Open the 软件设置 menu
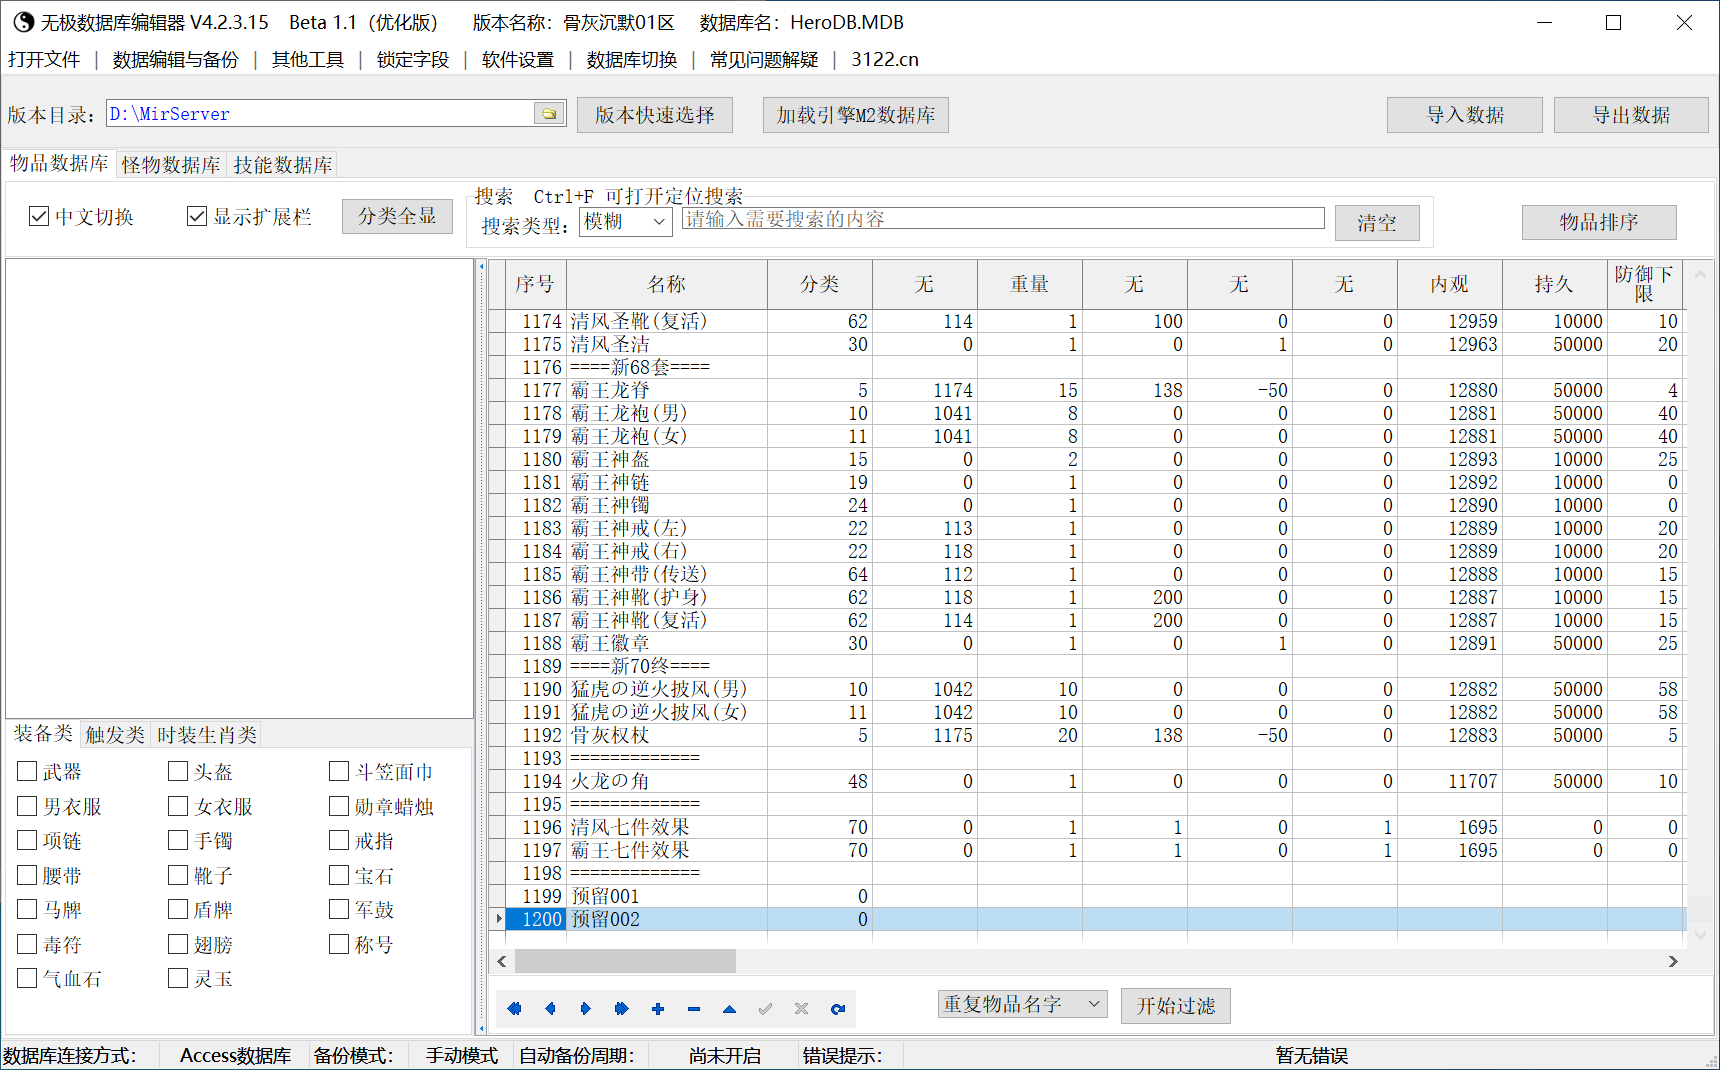The height and width of the screenshot is (1070, 1720). click(x=518, y=60)
